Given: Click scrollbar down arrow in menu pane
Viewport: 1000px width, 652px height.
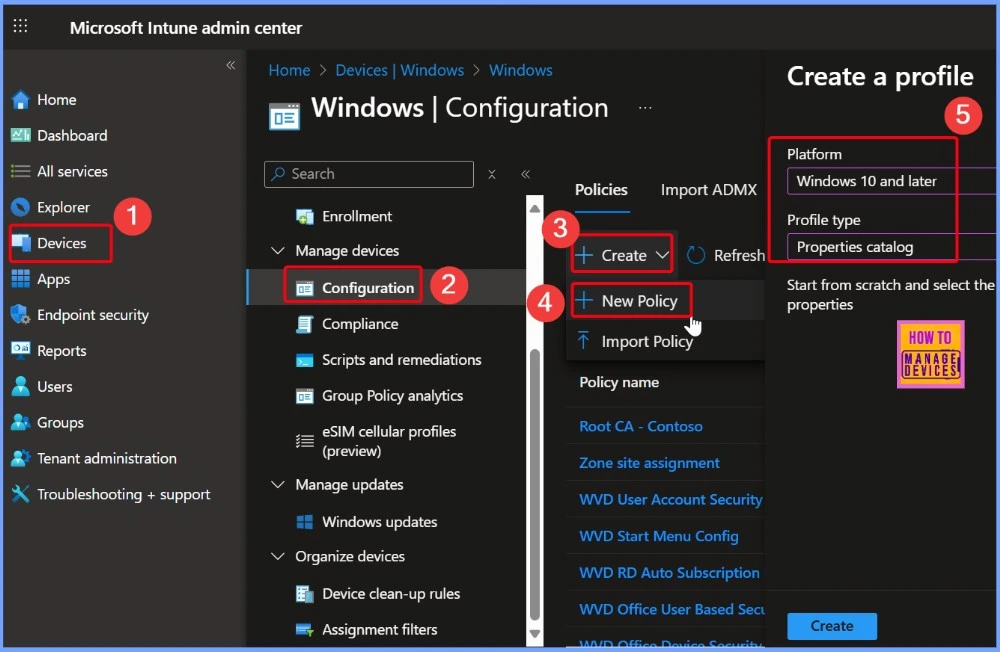Looking at the screenshot, I should [534, 633].
